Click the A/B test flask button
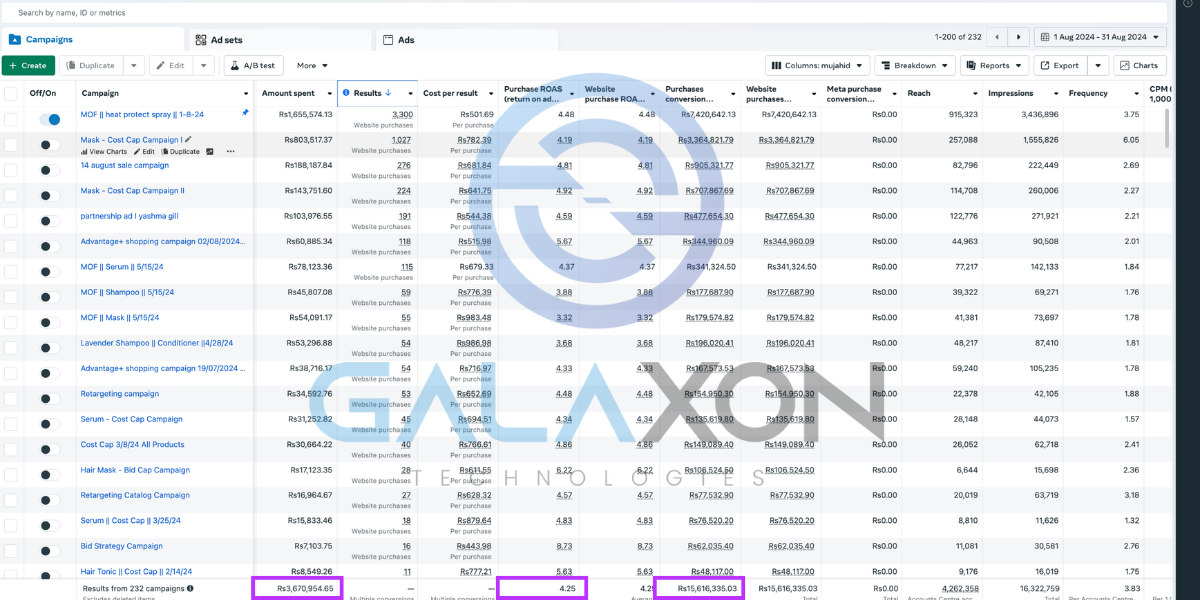This screenshot has height=600, width=1200. point(255,65)
